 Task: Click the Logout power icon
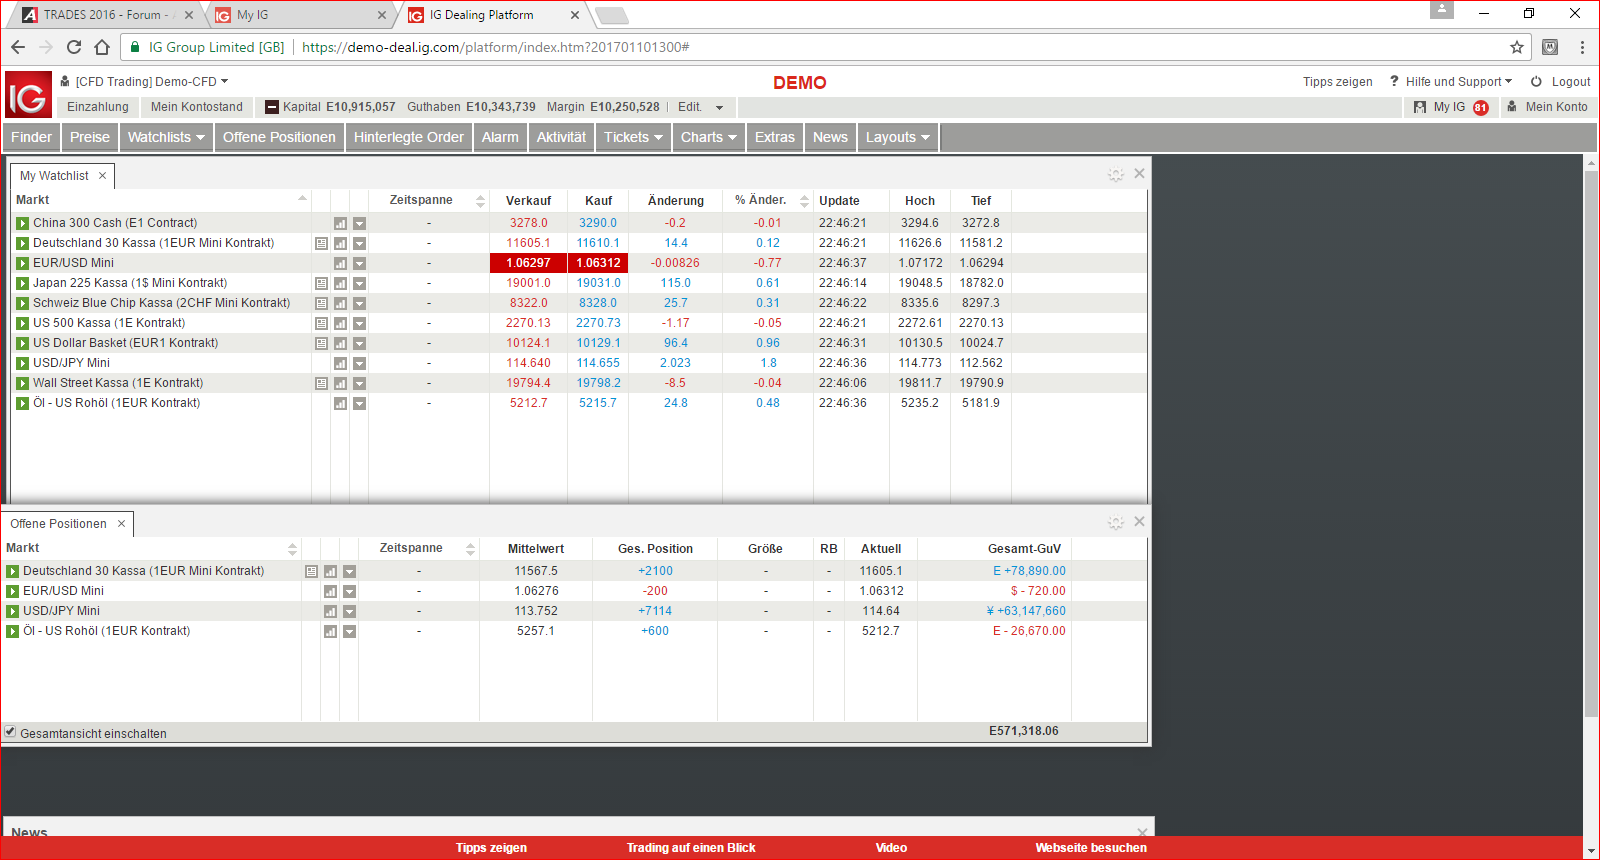click(x=1536, y=82)
